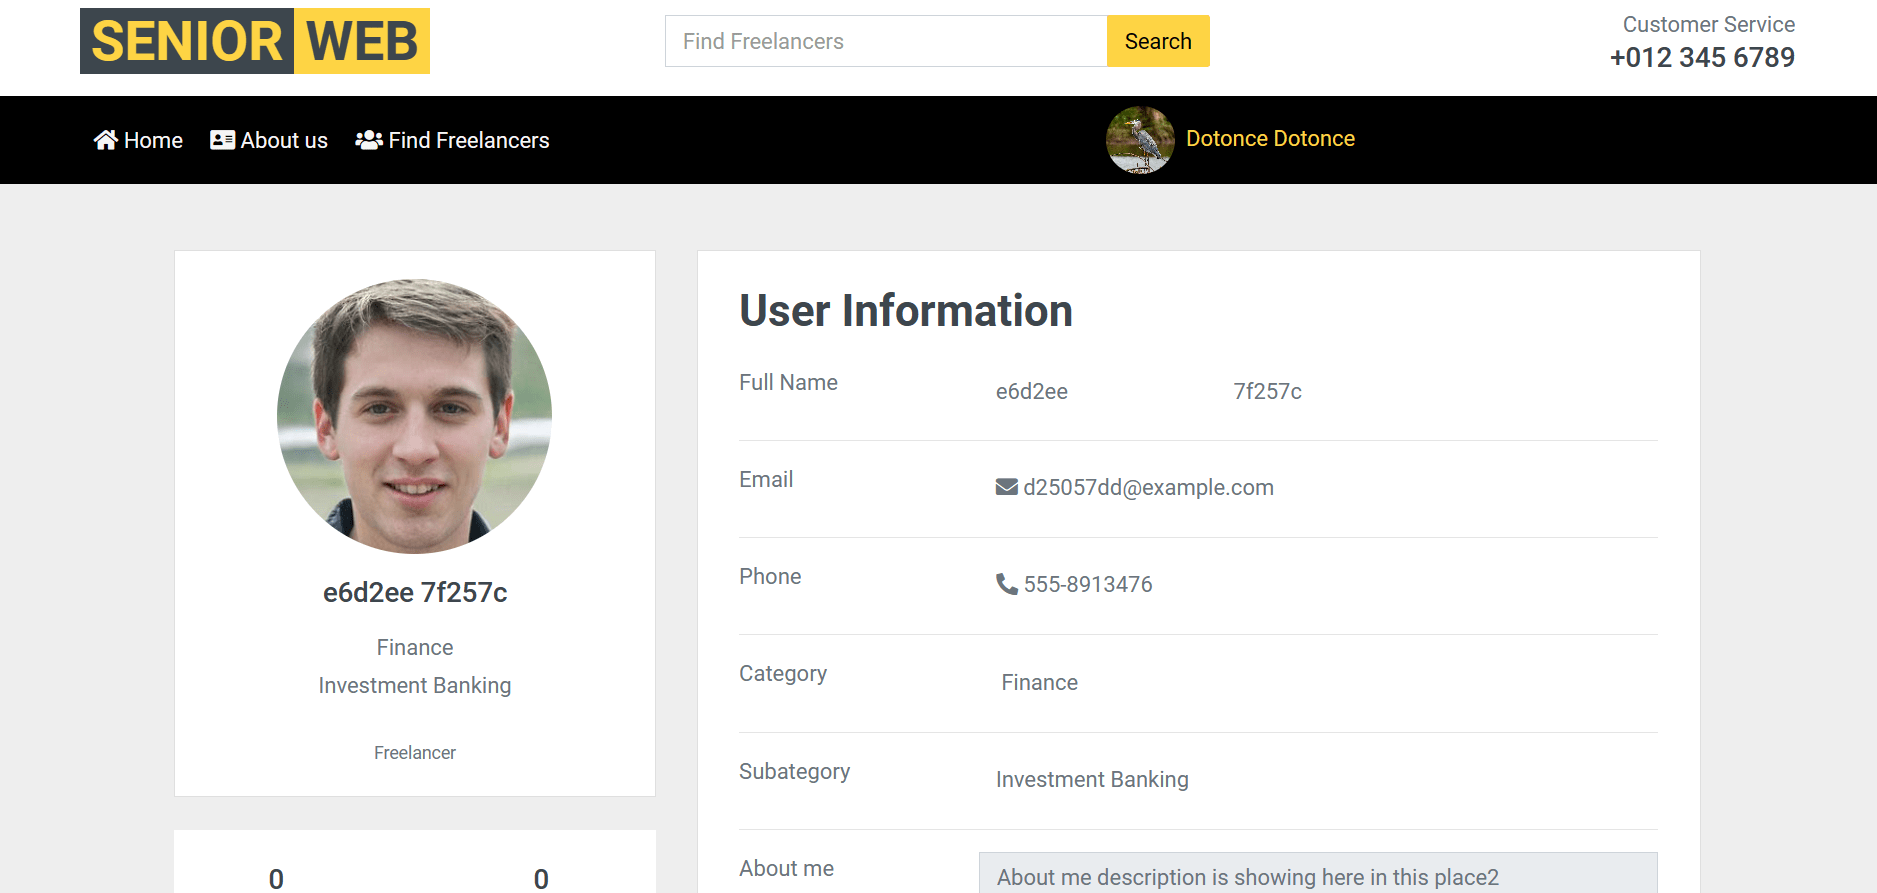Click the ID card icon beside About us
The width and height of the screenshot is (1877, 893).
[x=222, y=140]
